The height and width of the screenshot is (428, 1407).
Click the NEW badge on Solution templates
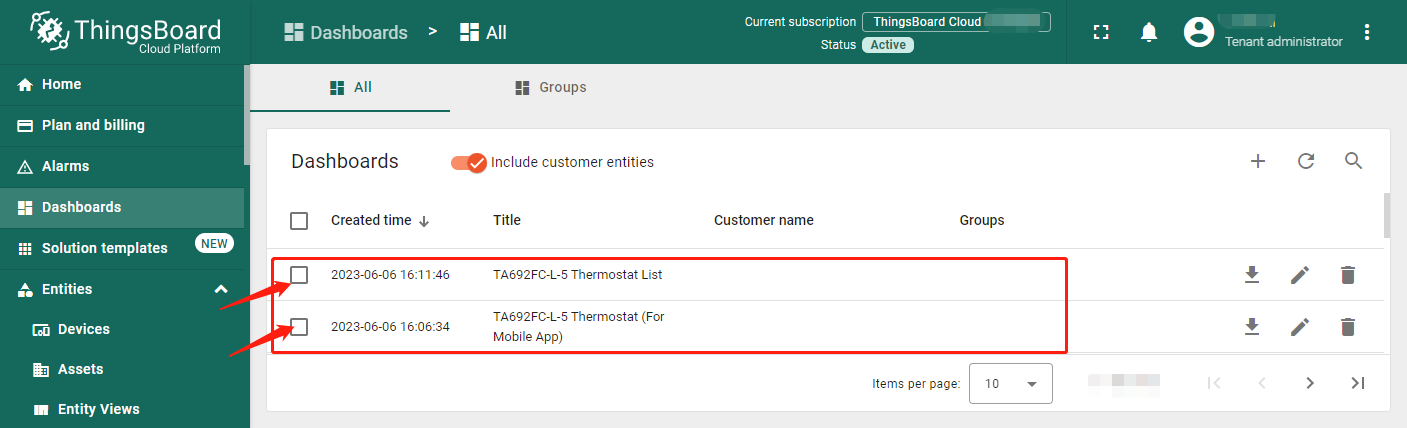pos(214,243)
